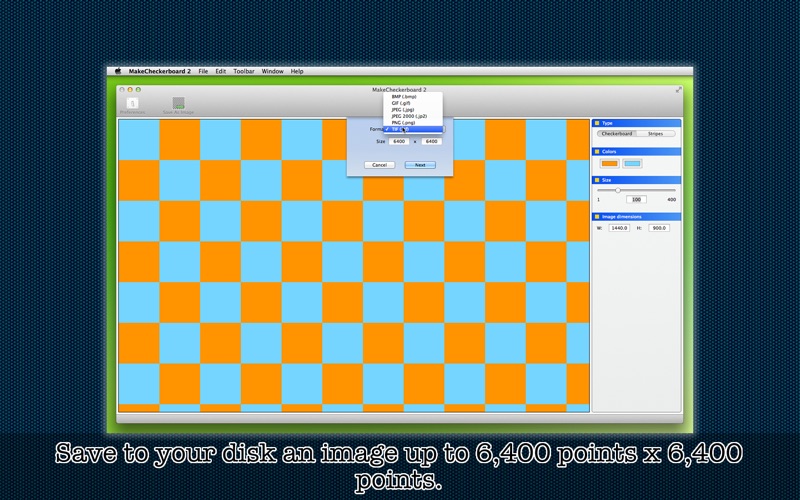Image resolution: width=800 pixels, height=500 pixels.
Task: Choose BMP (.bmp) format option
Action: click(413, 96)
